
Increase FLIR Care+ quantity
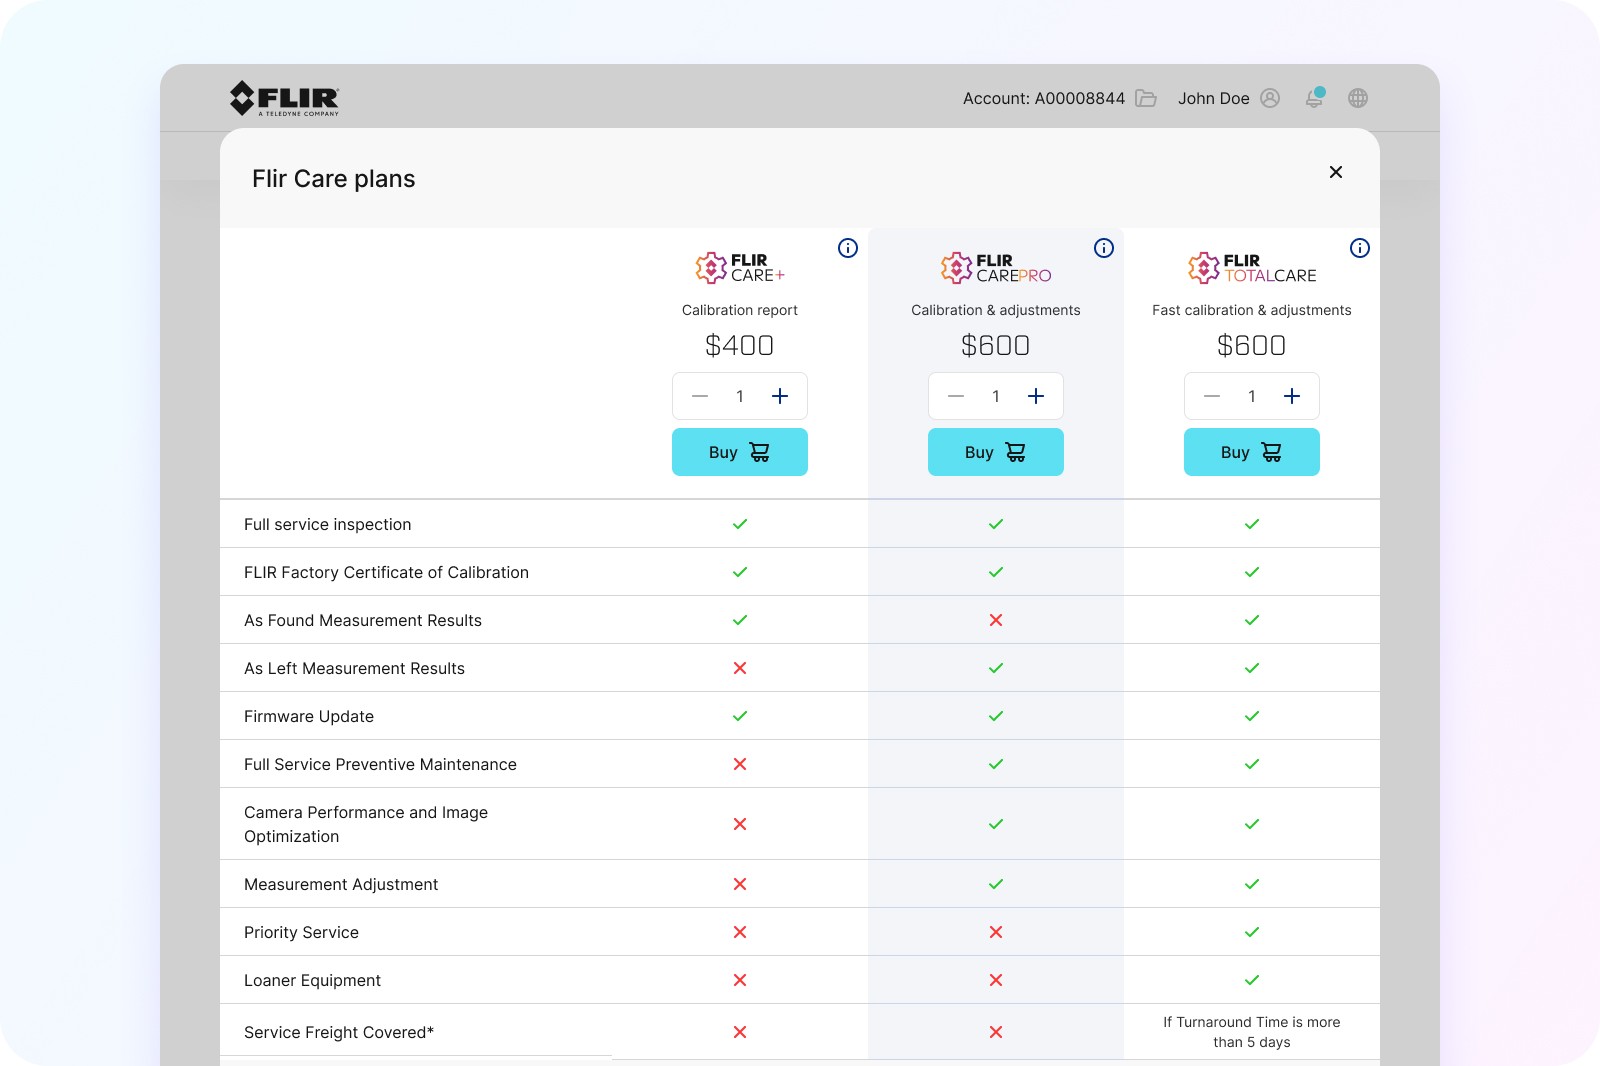point(780,396)
